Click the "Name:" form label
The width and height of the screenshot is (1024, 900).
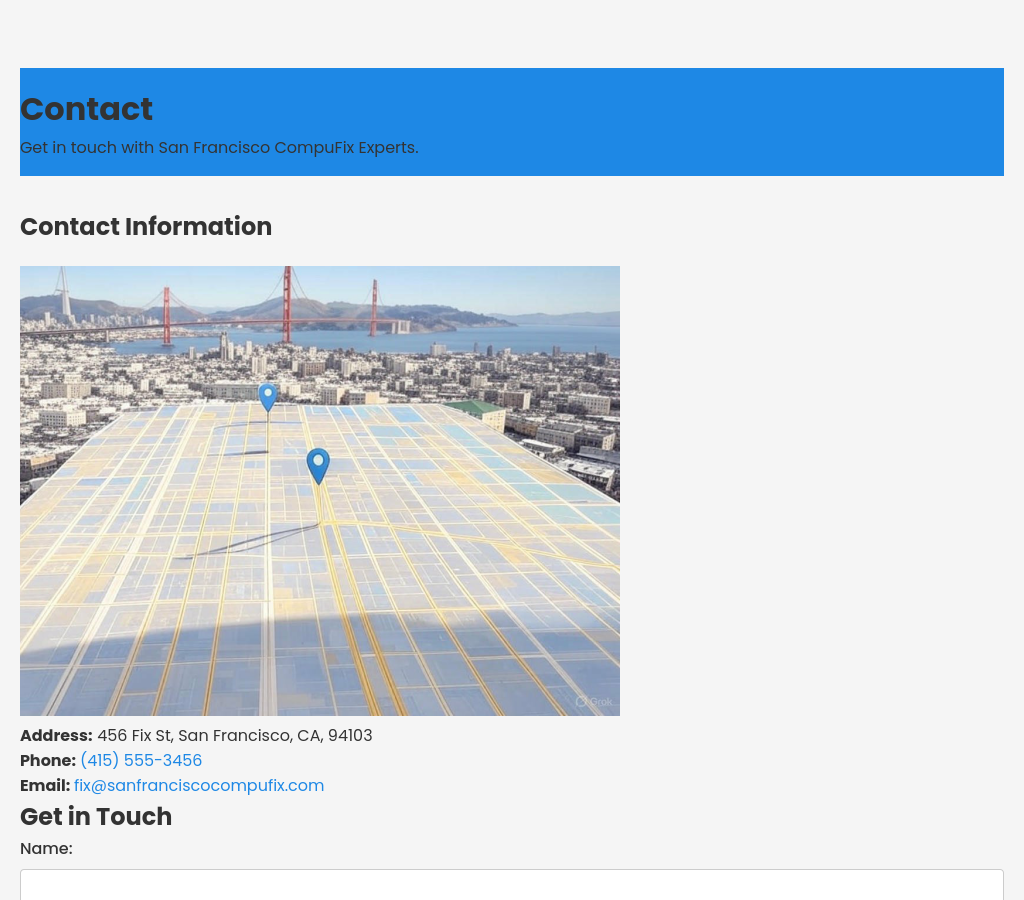[x=46, y=849]
